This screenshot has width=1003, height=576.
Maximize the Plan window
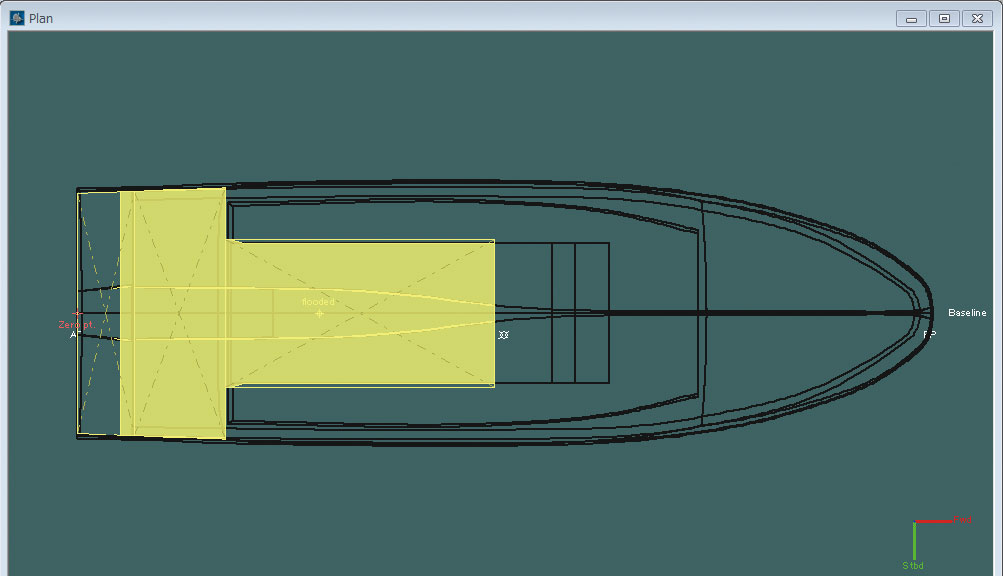coord(944,19)
